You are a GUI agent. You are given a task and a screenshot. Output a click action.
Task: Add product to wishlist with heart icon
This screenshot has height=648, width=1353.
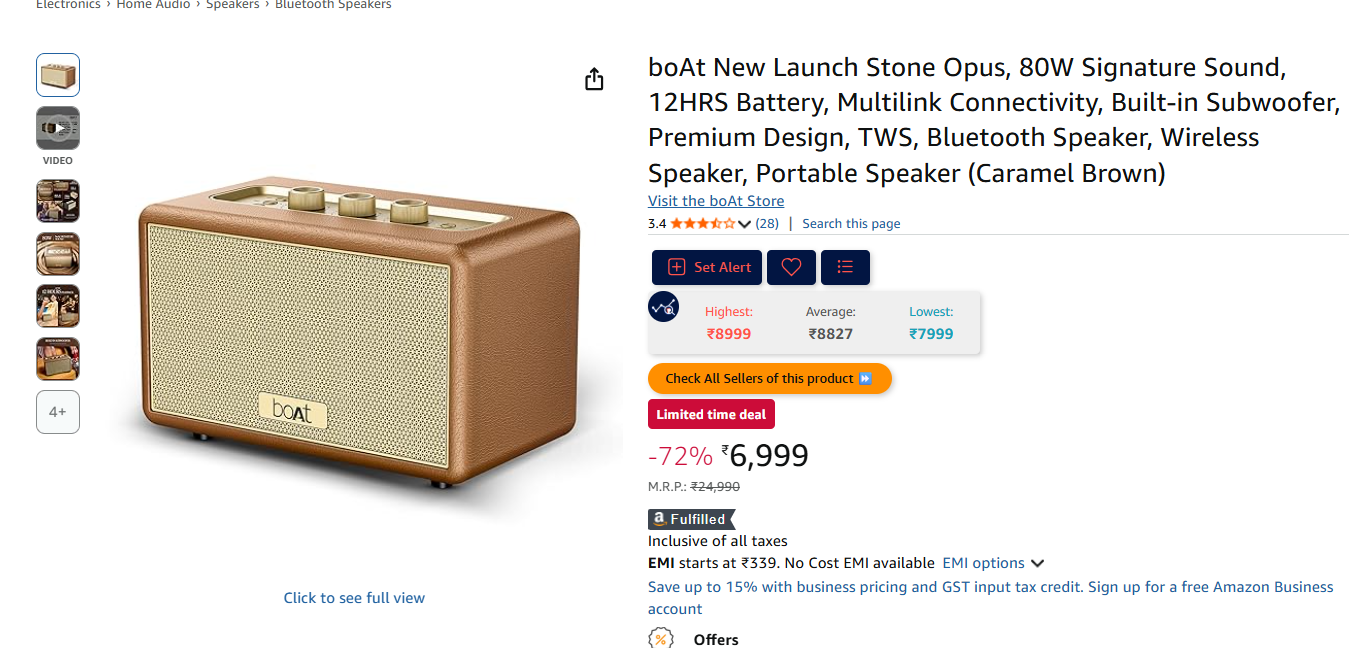[x=791, y=267]
